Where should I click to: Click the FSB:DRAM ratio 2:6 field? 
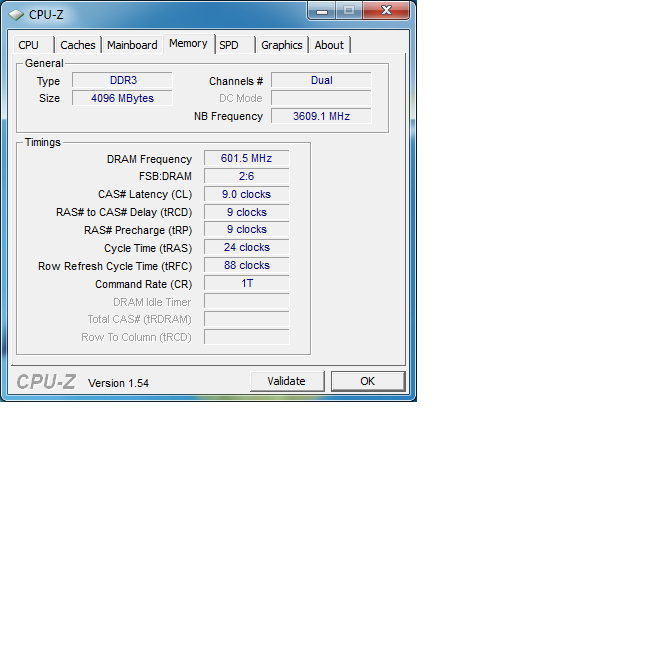247,176
